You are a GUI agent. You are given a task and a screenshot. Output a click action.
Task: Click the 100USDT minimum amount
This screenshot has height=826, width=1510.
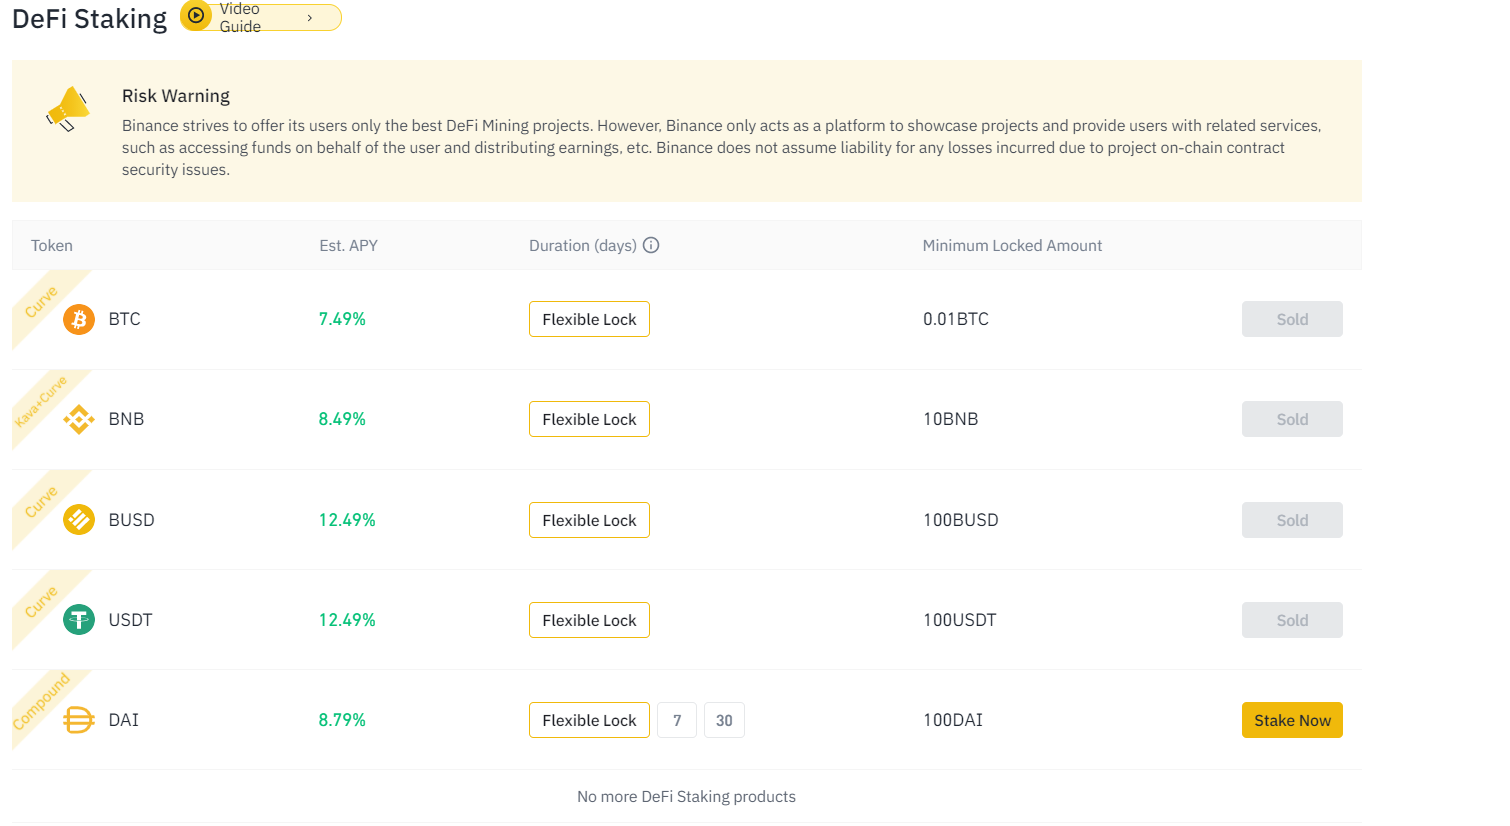point(959,620)
